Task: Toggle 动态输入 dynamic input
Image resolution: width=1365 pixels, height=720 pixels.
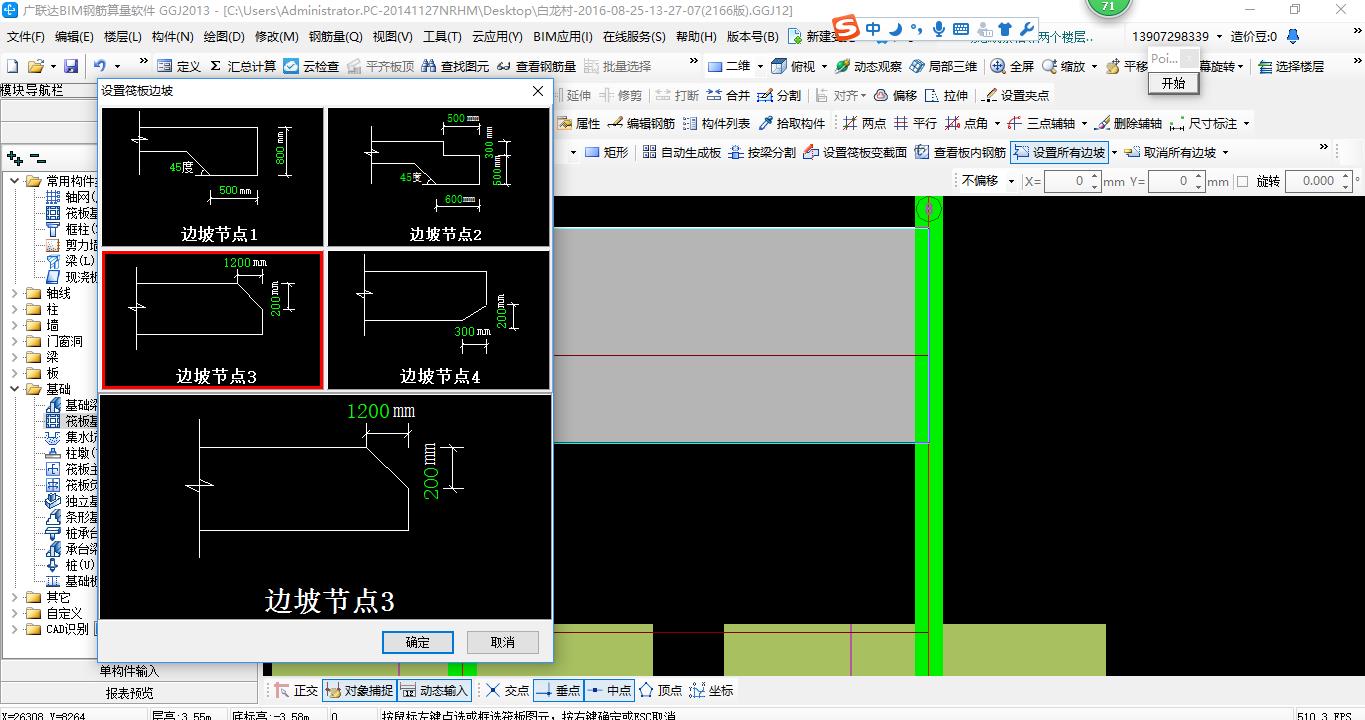Action: click(x=434, y=690)
